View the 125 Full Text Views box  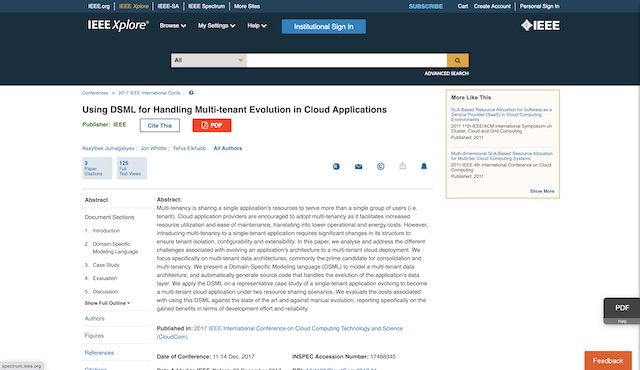[x=132, y=168]
